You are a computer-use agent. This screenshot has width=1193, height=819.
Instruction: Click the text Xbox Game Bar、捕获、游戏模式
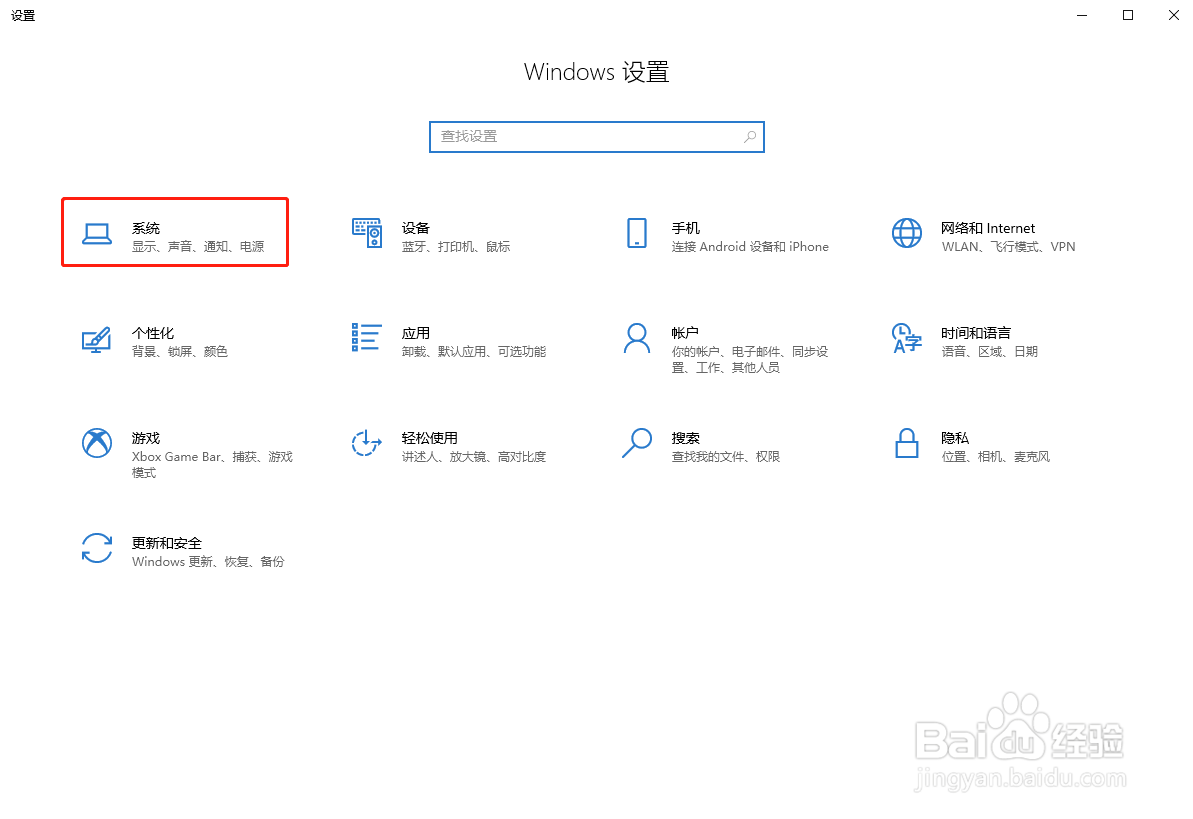(212, 464)
